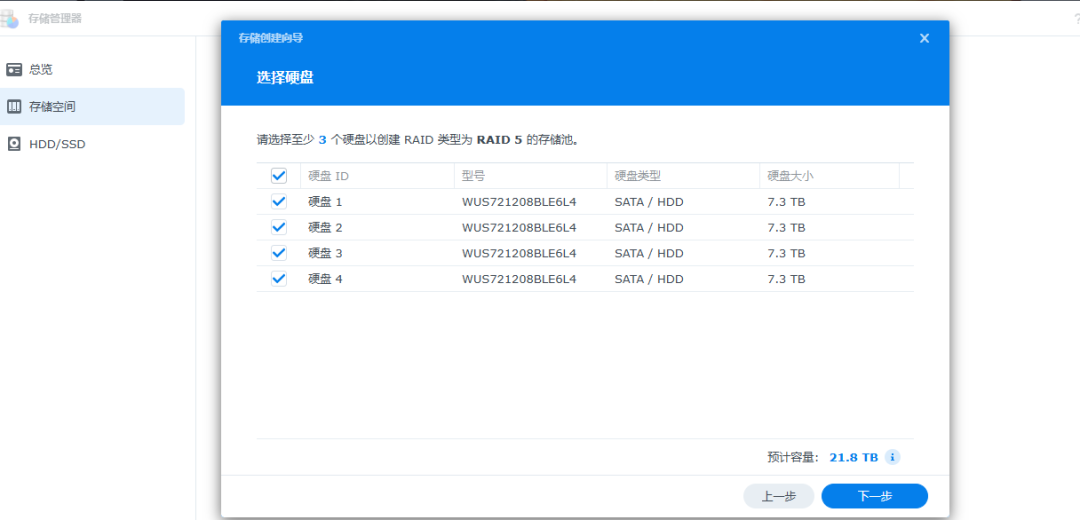The image size is (1080, 520).
Task: Deselect the 硬盘 3 checkbox
Action: pyautogui.click(x=279, y=253)
